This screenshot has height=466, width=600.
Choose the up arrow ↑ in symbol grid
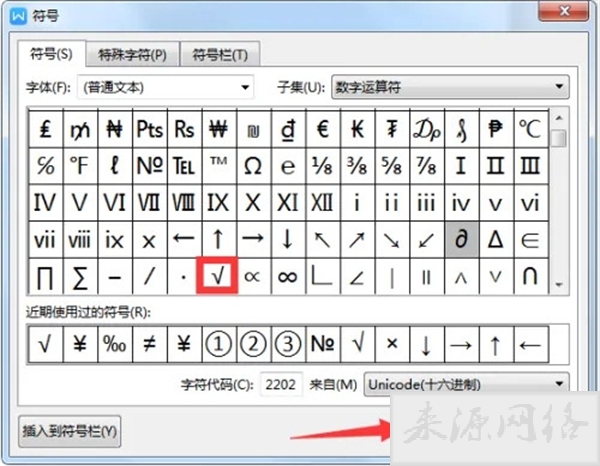tap(218, 239)
